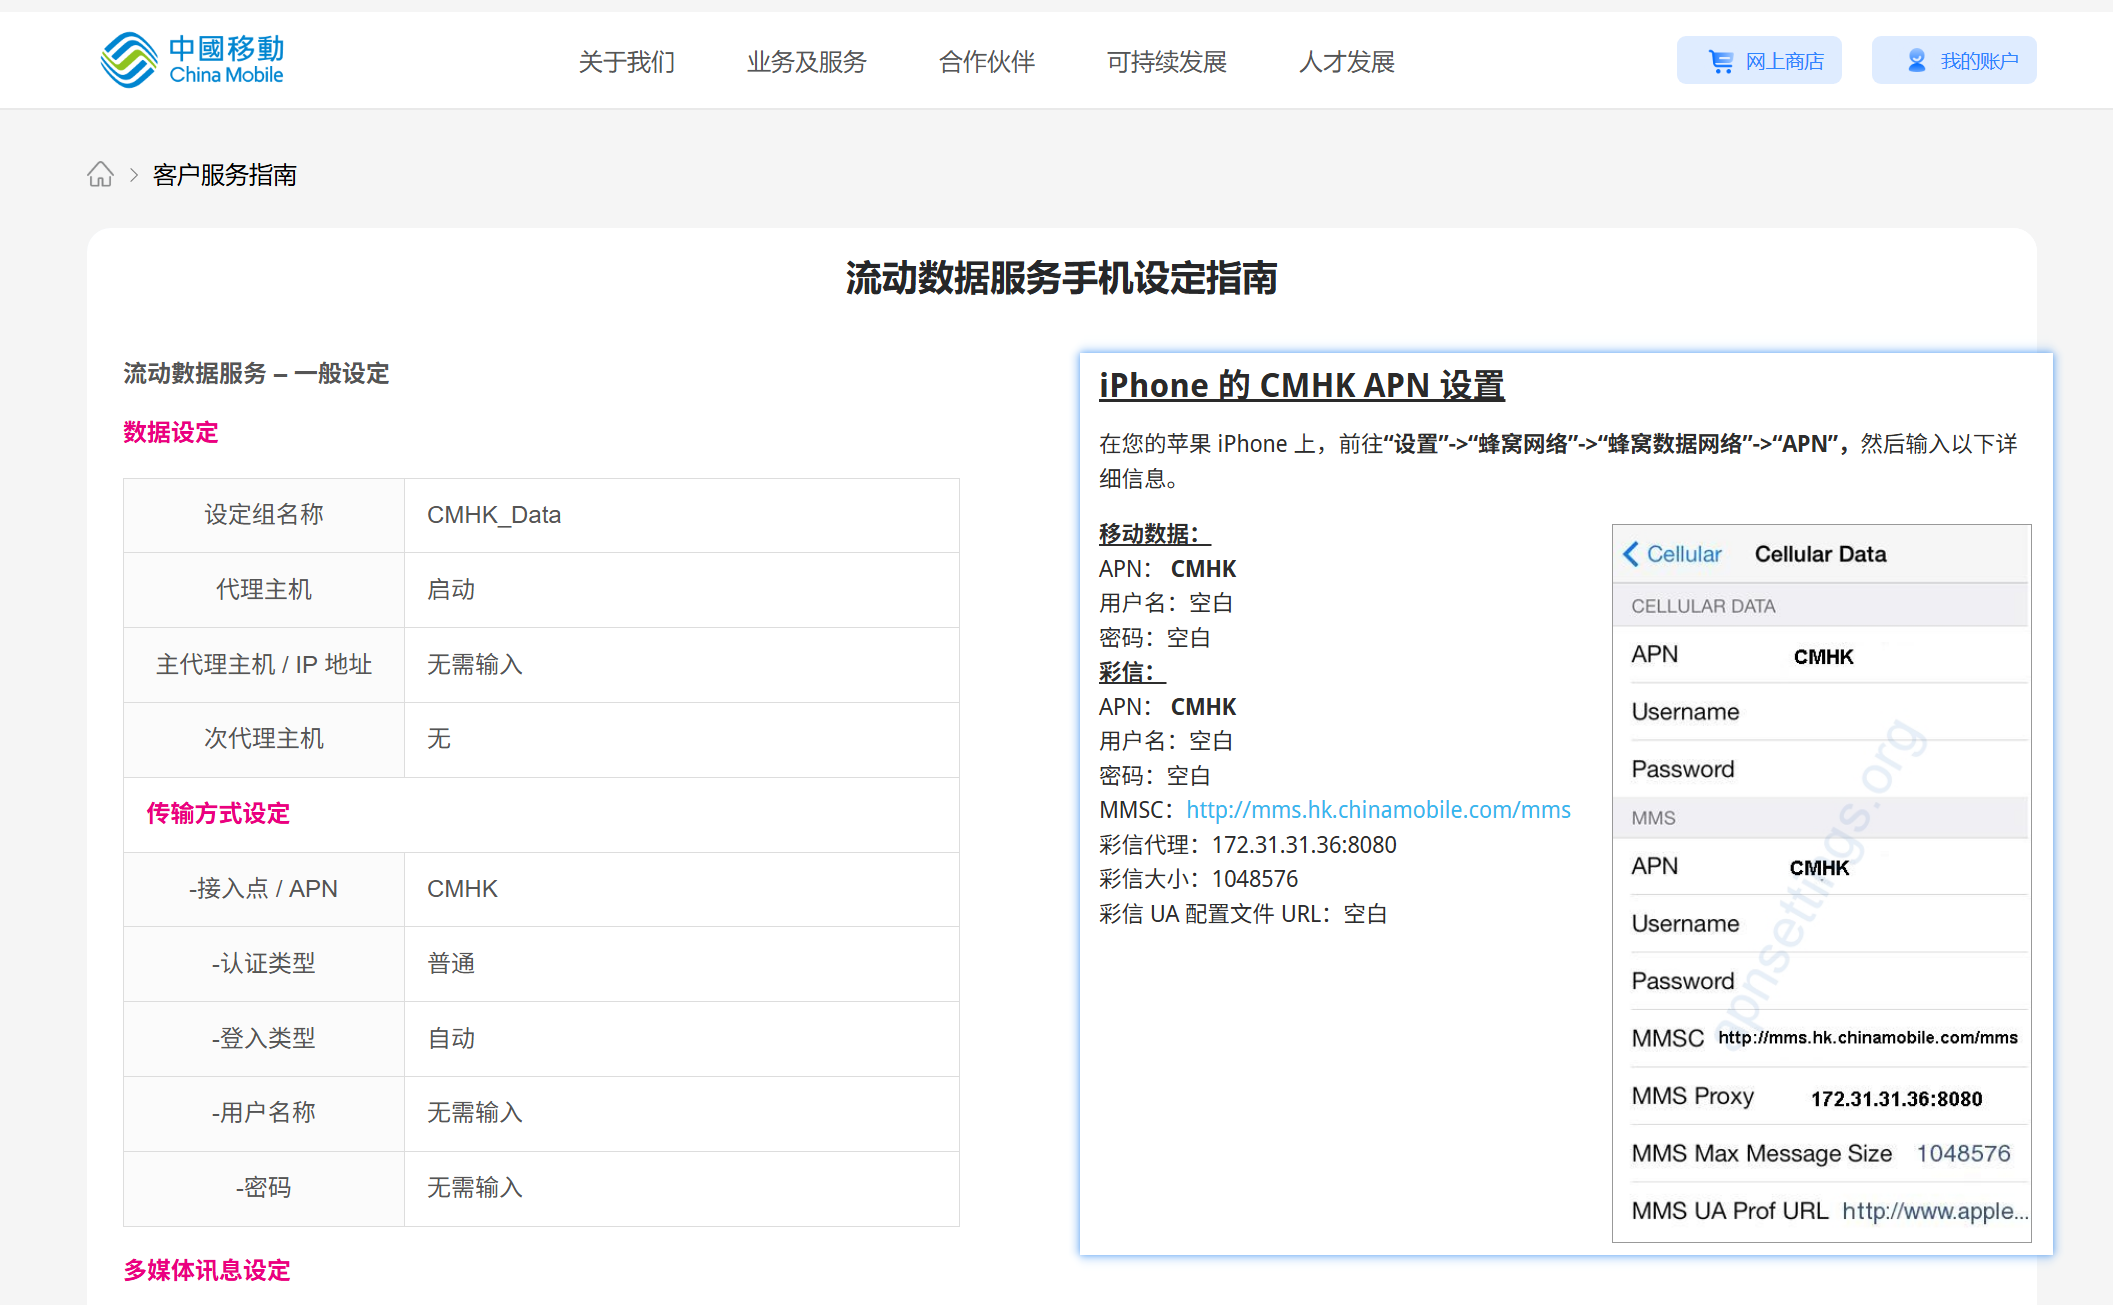Viewport: 2113px width, 1305px height.
Task: Click the breadcrumb separator arrow
Action: click(x=133, y=175)
